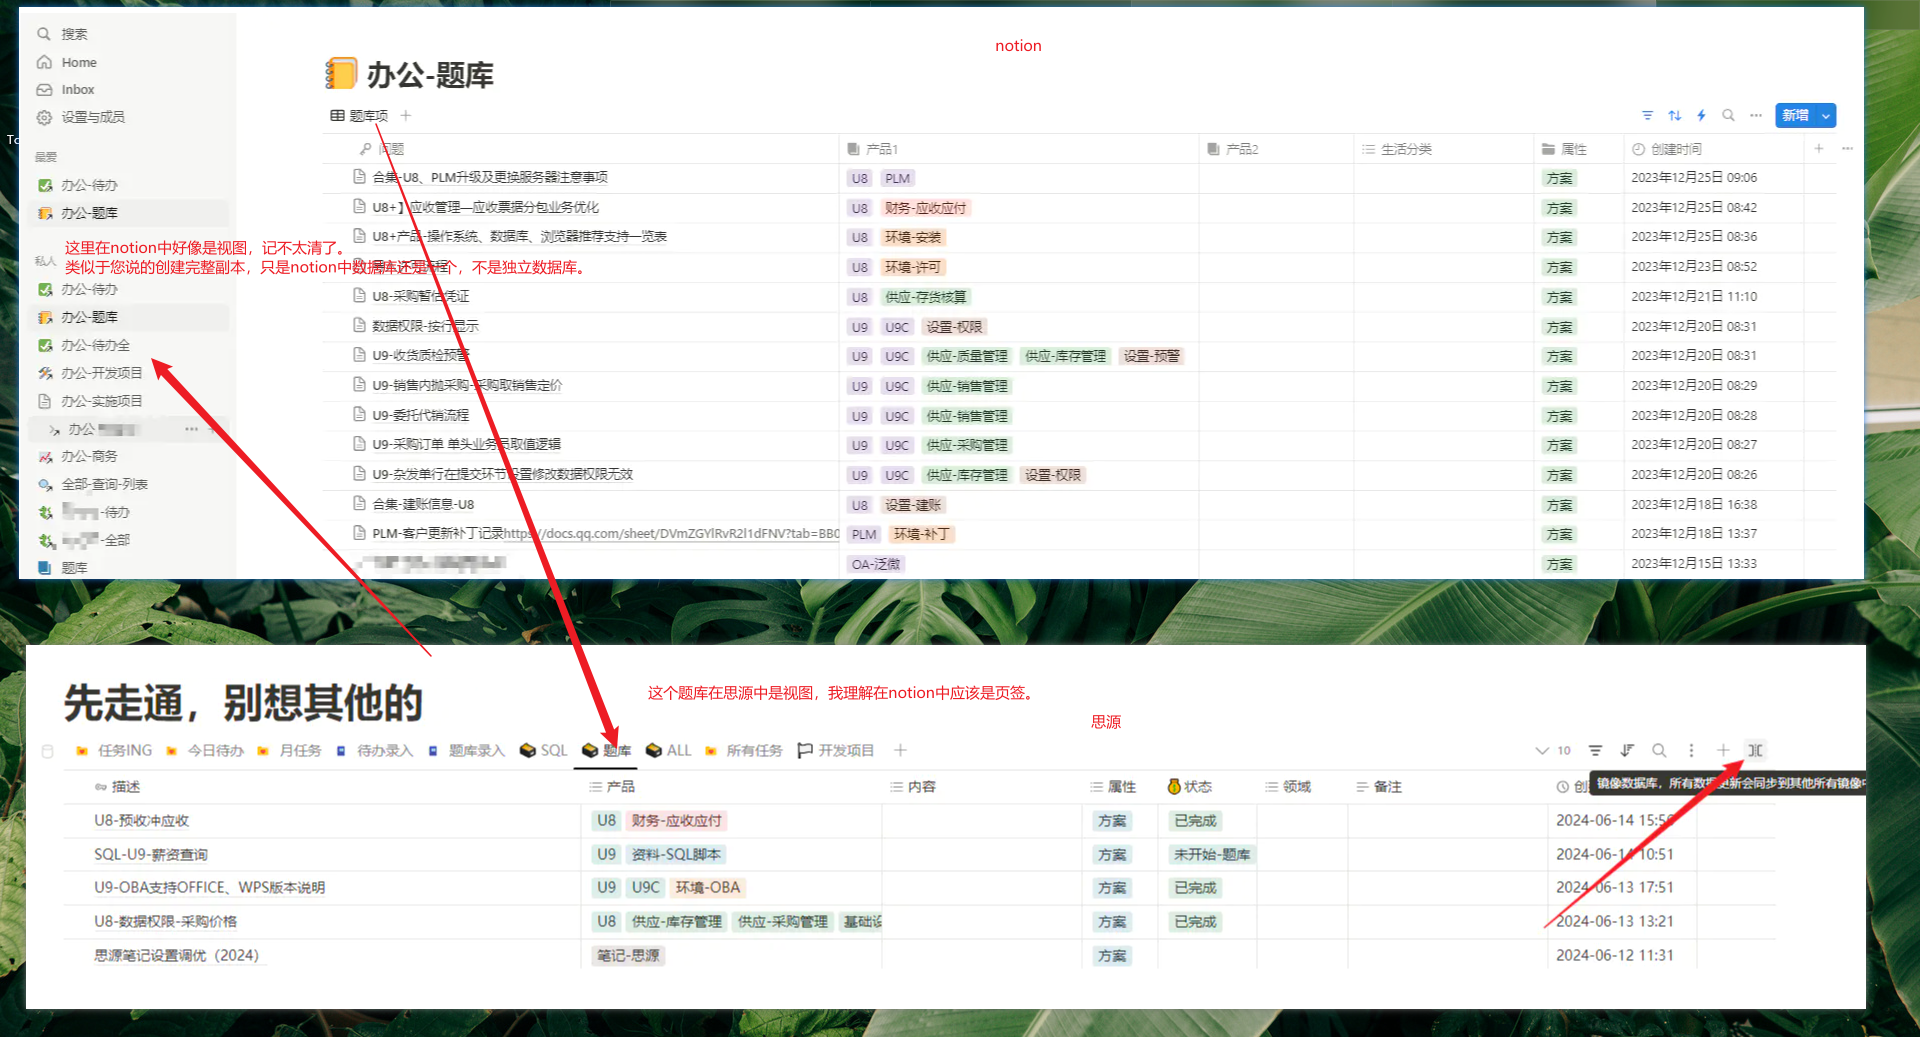Open the three-dot menu left of 新增

[1755, 115]
